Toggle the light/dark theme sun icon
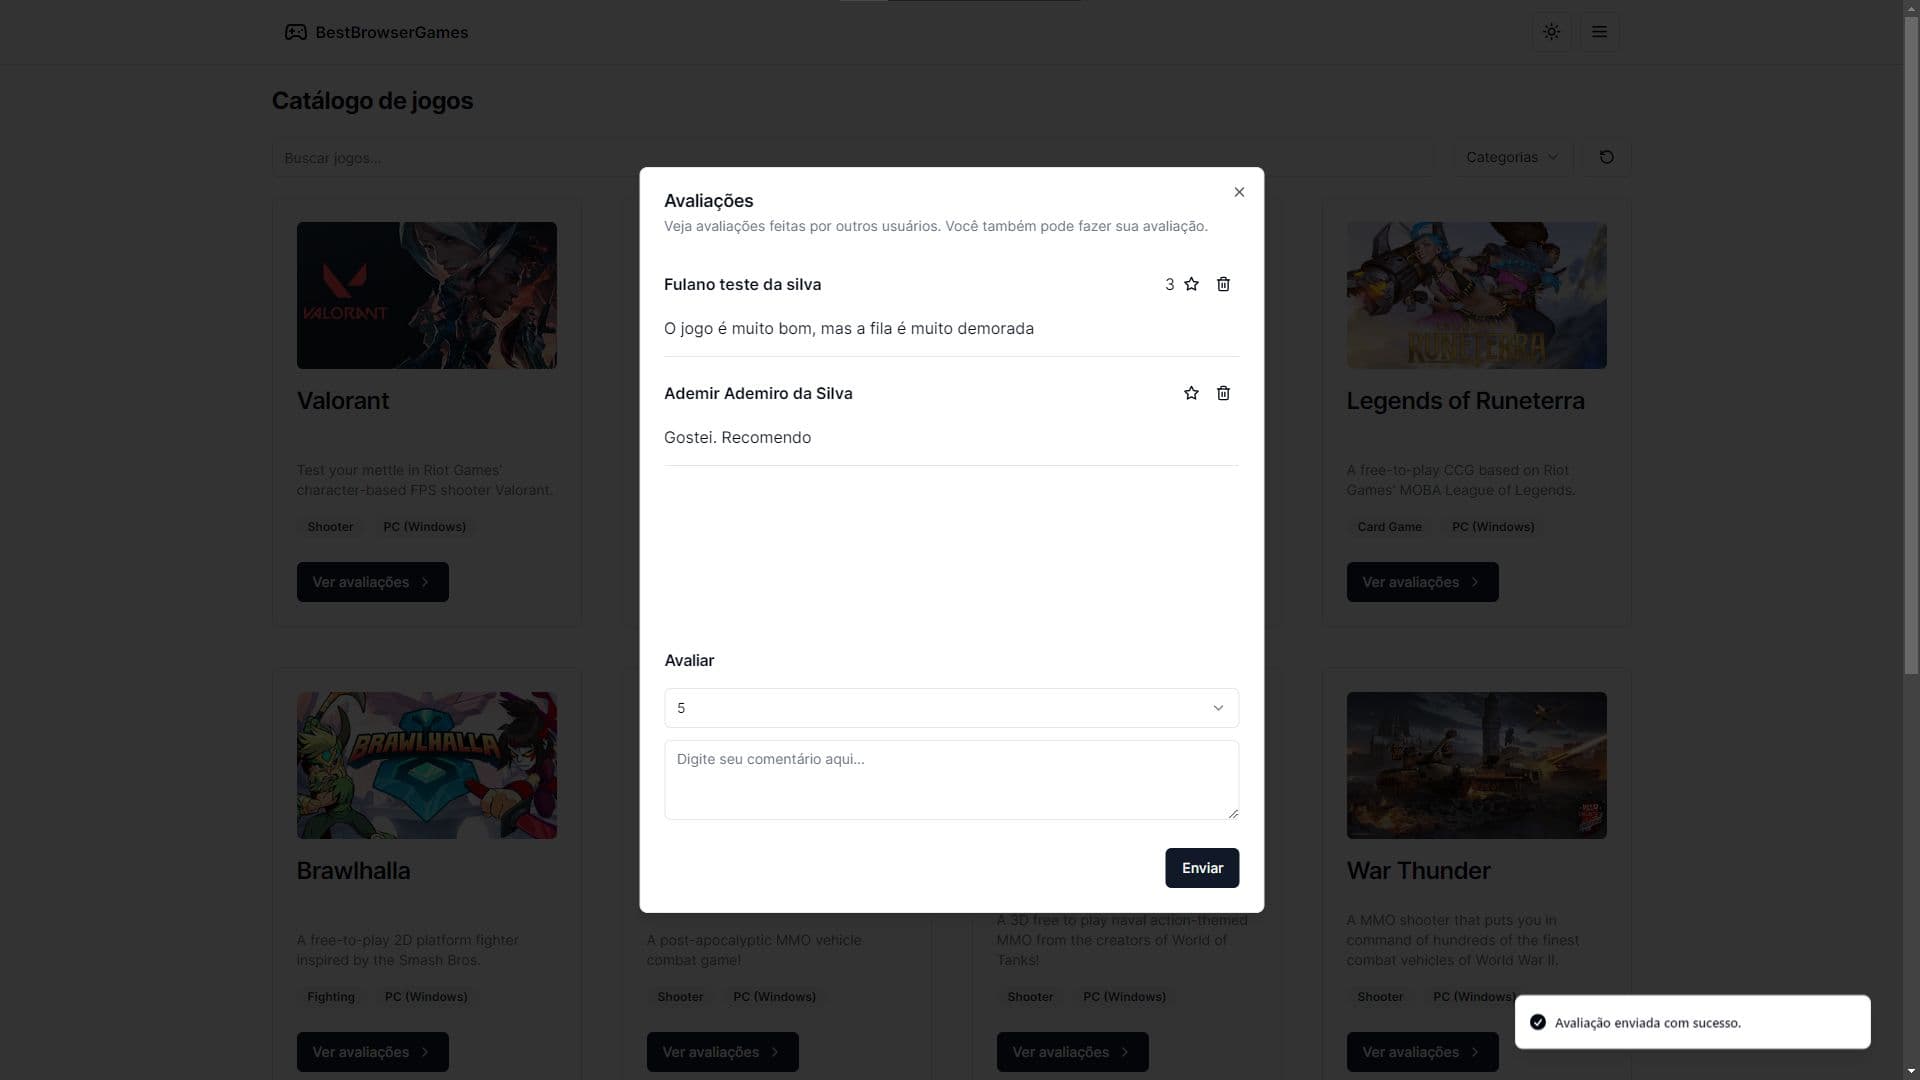Image resolution: width=1920 pixels, height=1080 pixels. click(1551, 32)
